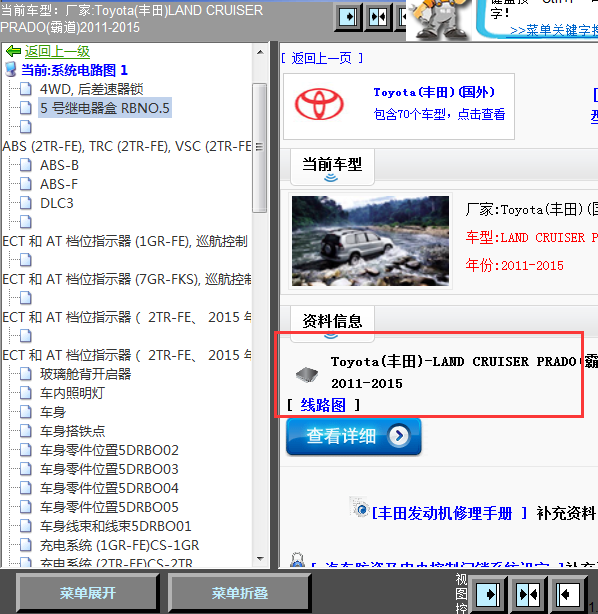Click bottom view control collapse-left button
Image resolution: width=598 pixels, height=614 pixels.
click(568, 594)
